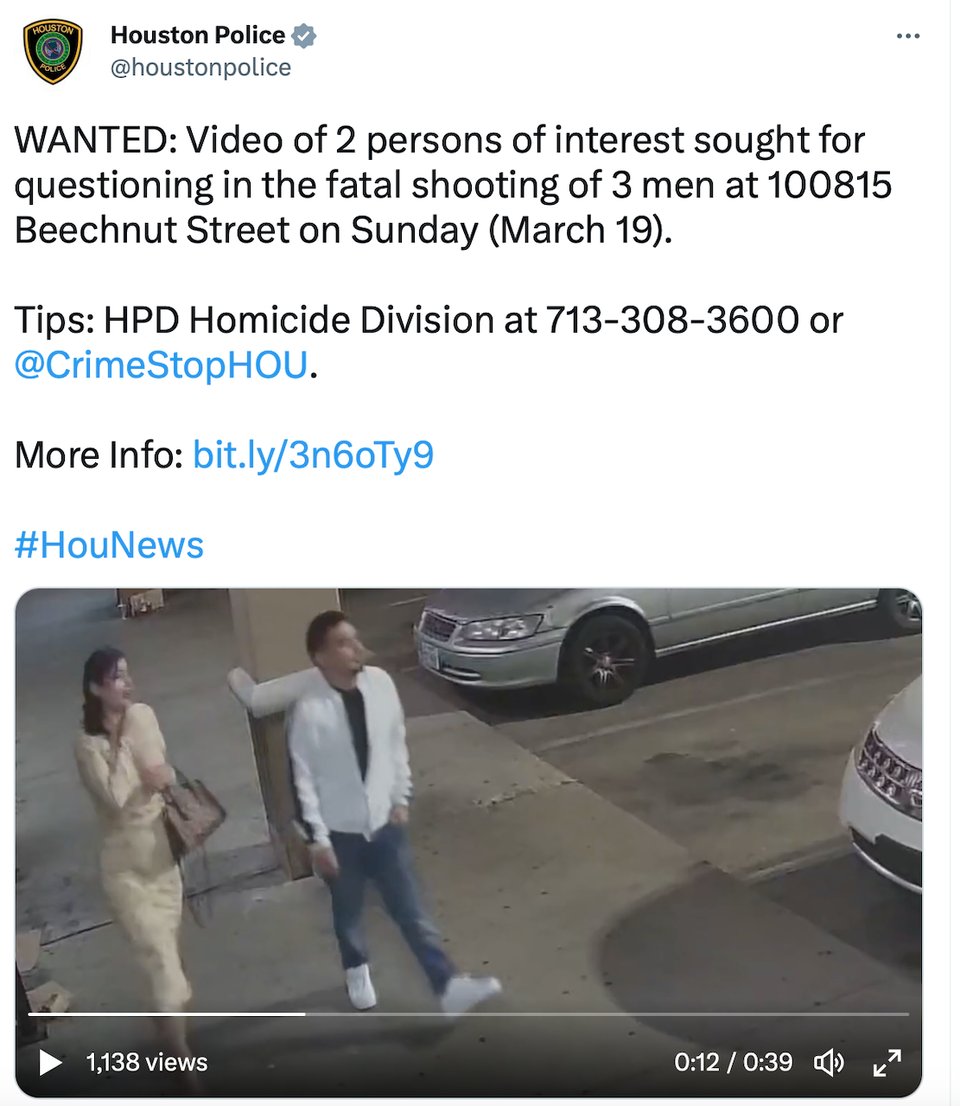Open the tweet's three-dot more menu
Screen dimensions: 960x1106
click(908, 35)
